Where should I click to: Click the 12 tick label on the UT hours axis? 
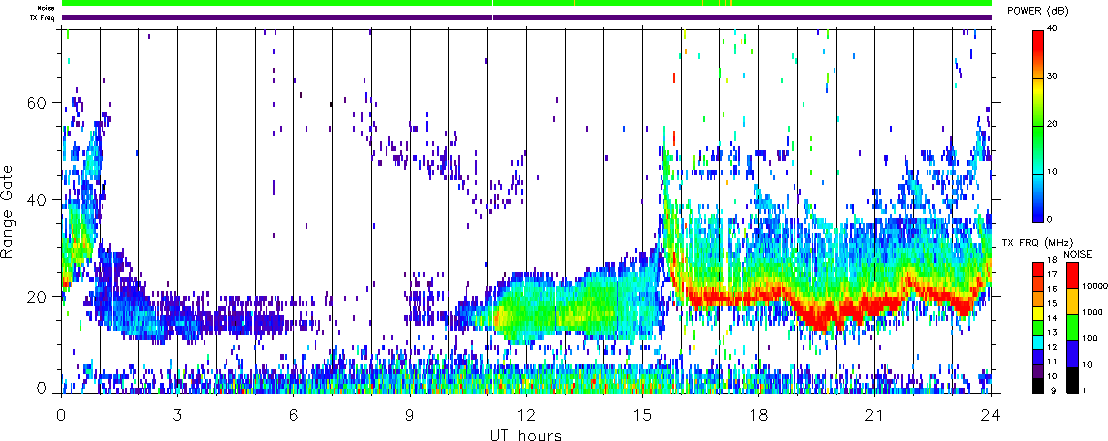(526, 415)
